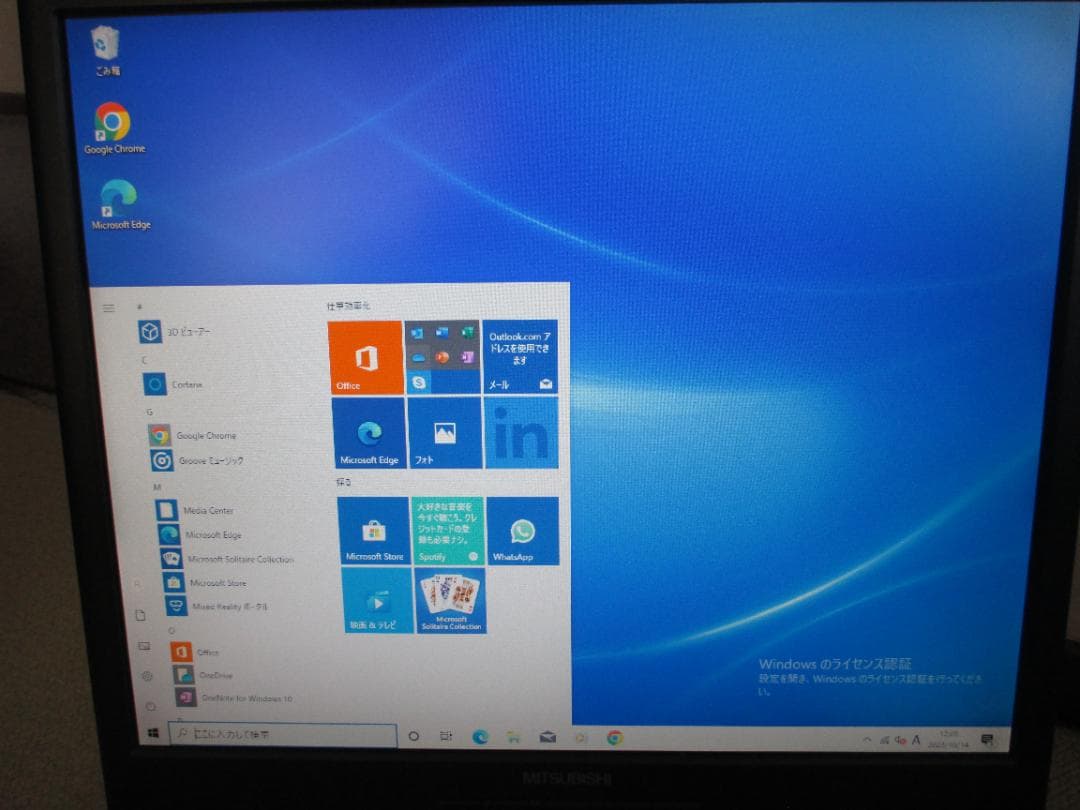Start Google Chrome from the taskbar

point(614,736)
